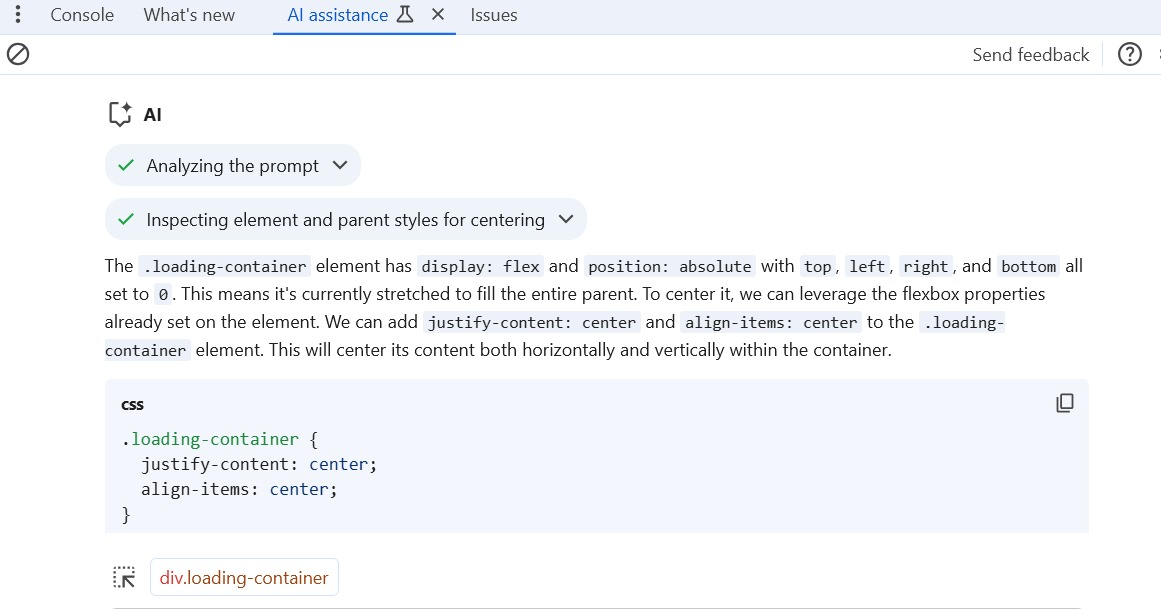The image size is (1161, 609).
Task: Open the DevTools drawer three-dot menu
Action: pyautogui.click(x=18, y=14)
